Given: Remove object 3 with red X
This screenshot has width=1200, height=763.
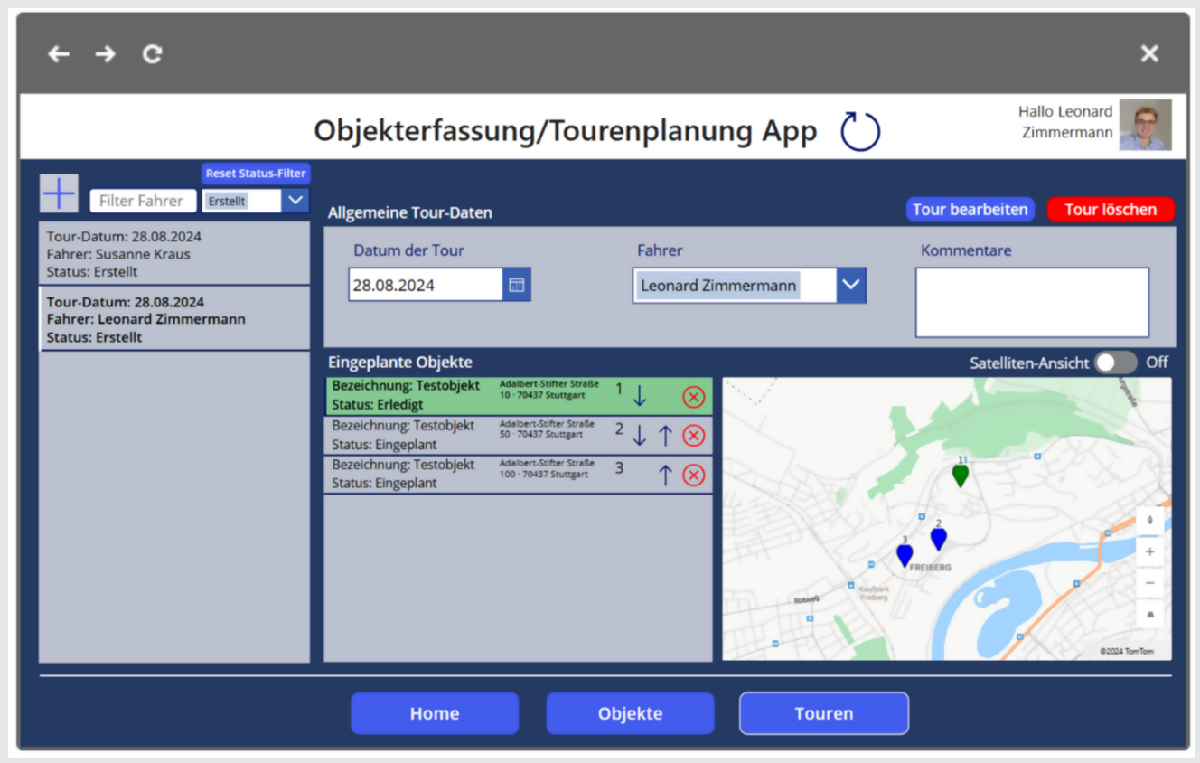Looking at the screenshot, I should pyautogui.click(x=693, y=475).
